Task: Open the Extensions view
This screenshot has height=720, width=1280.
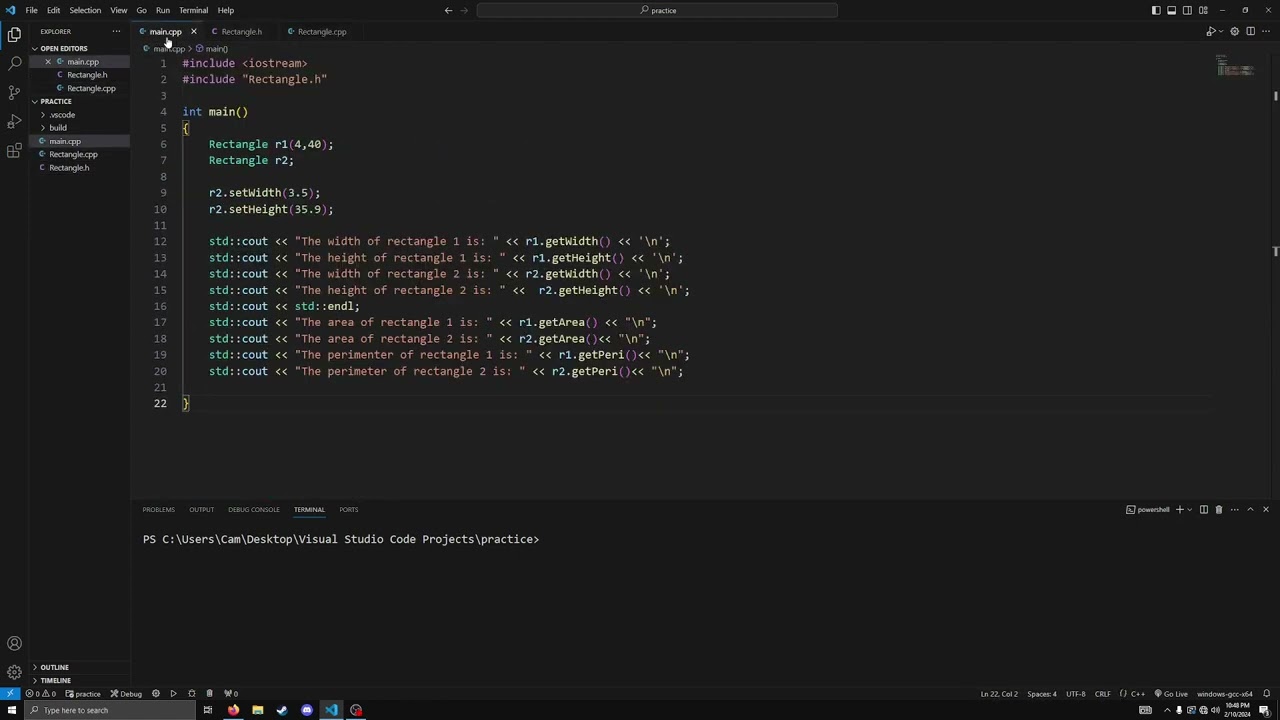Action: click(x=14, y=150)
